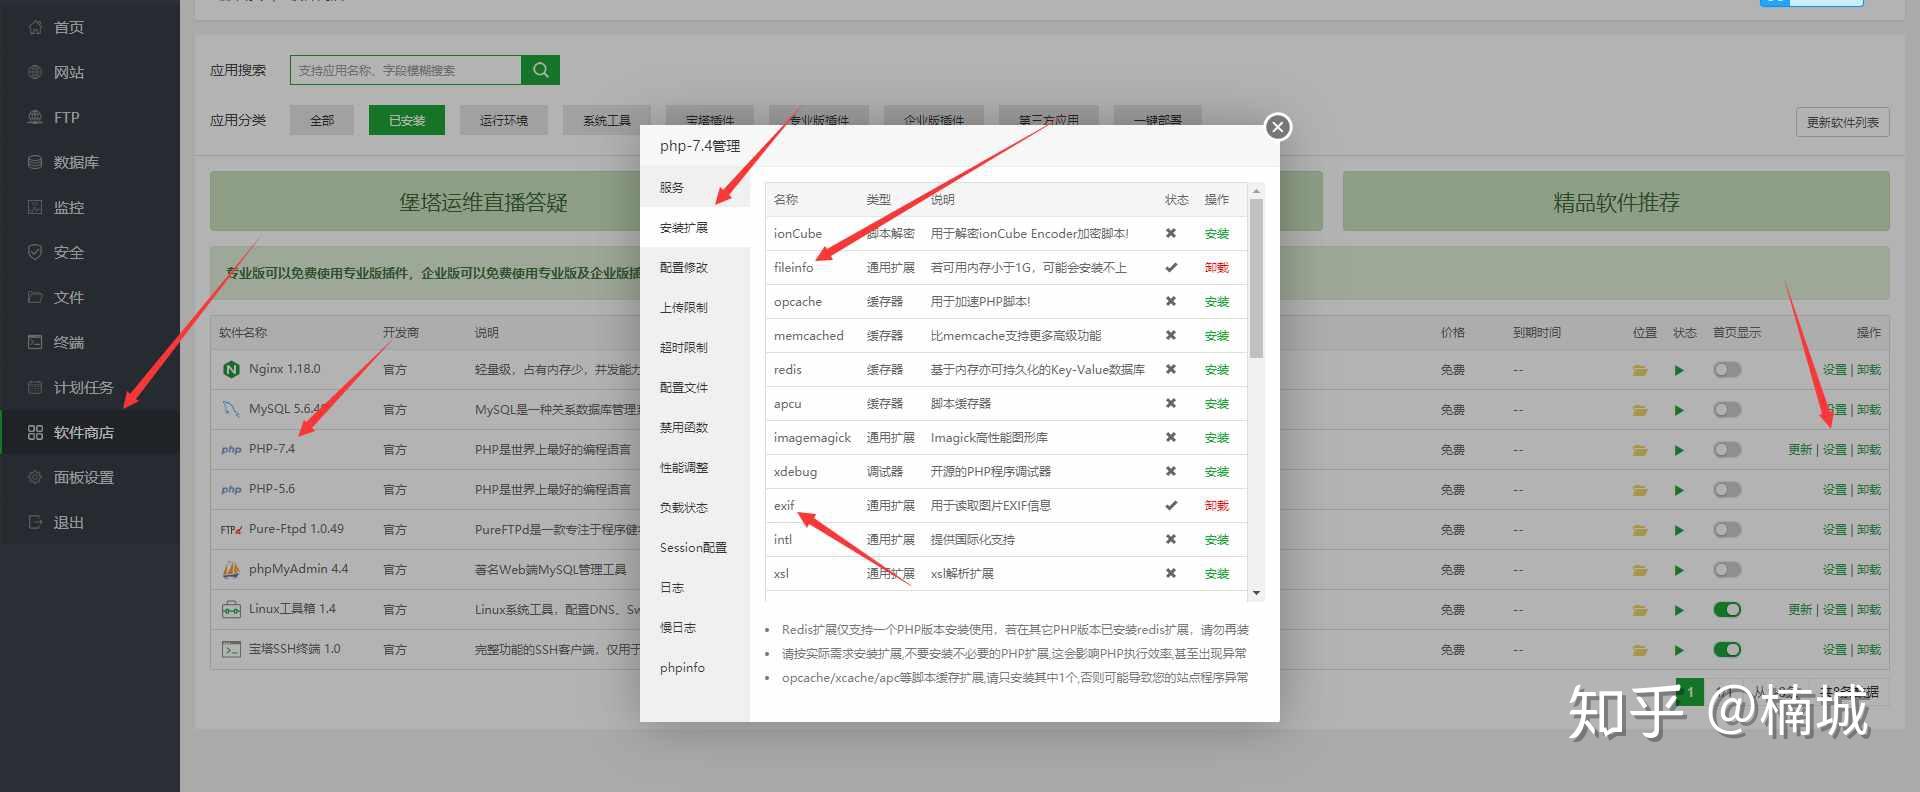The image size is (1920, 792).
Task: Click 更新 link in Linux工具箱 row
Action: coord(1800,610)
